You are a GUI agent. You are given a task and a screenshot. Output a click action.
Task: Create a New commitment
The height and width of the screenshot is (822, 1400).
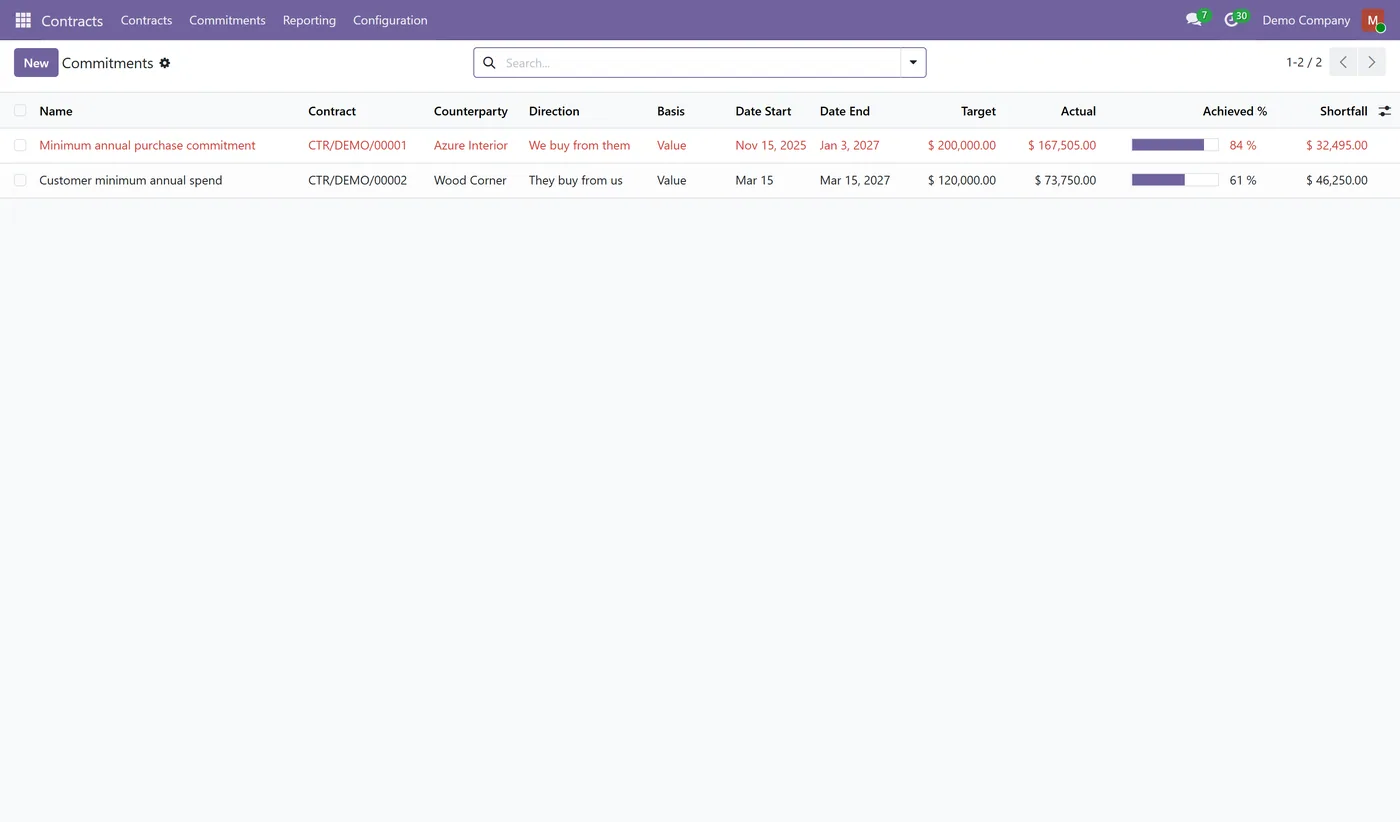(x=36, y=63)
